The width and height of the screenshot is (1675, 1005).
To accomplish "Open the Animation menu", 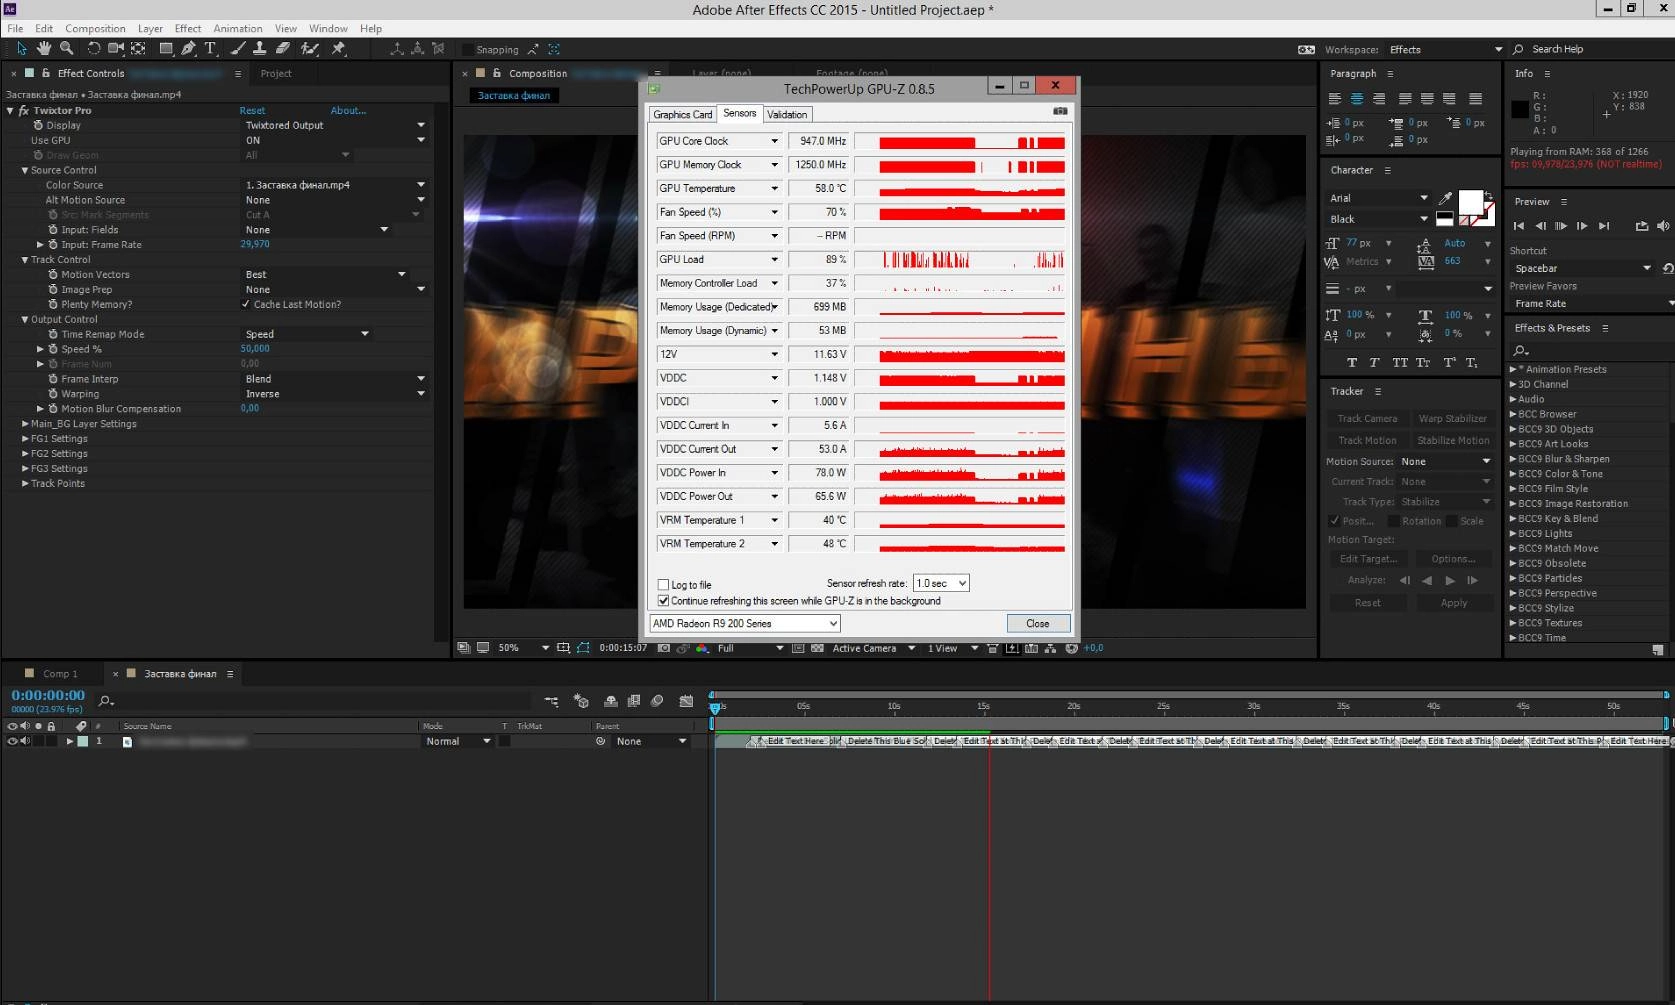I will click(238, 28).
